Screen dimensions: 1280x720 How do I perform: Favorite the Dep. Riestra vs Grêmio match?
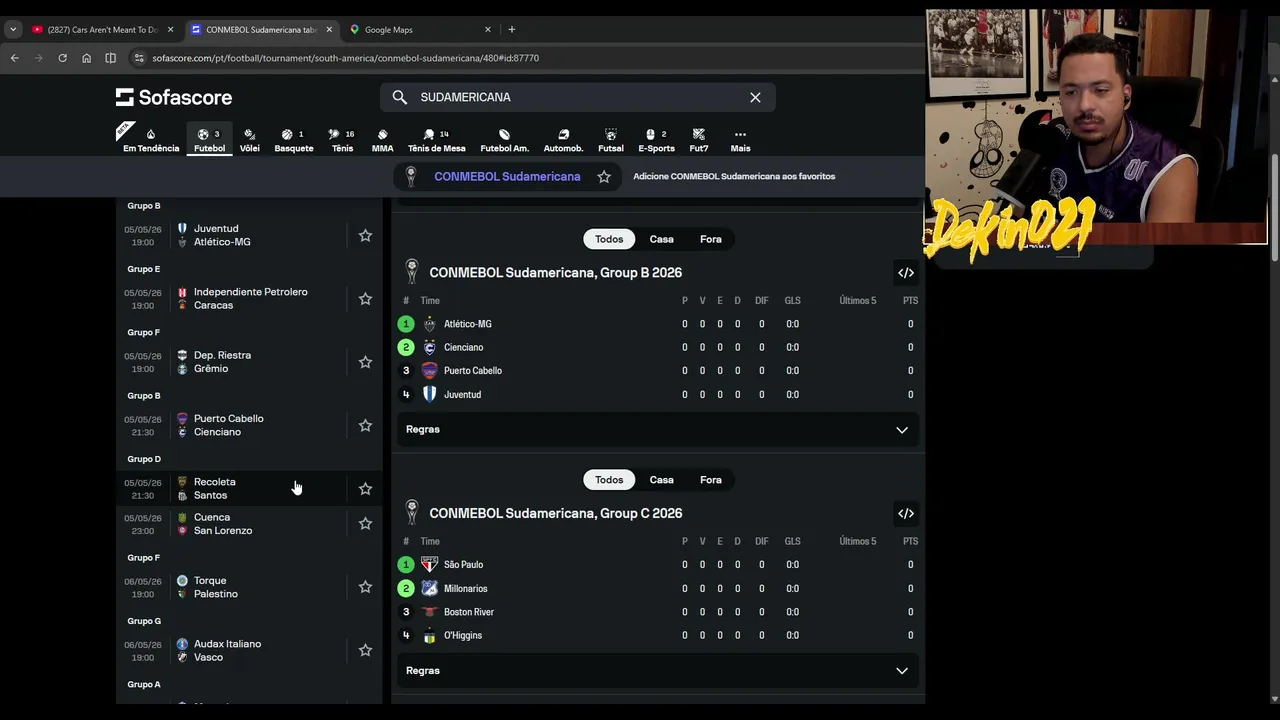365,362
